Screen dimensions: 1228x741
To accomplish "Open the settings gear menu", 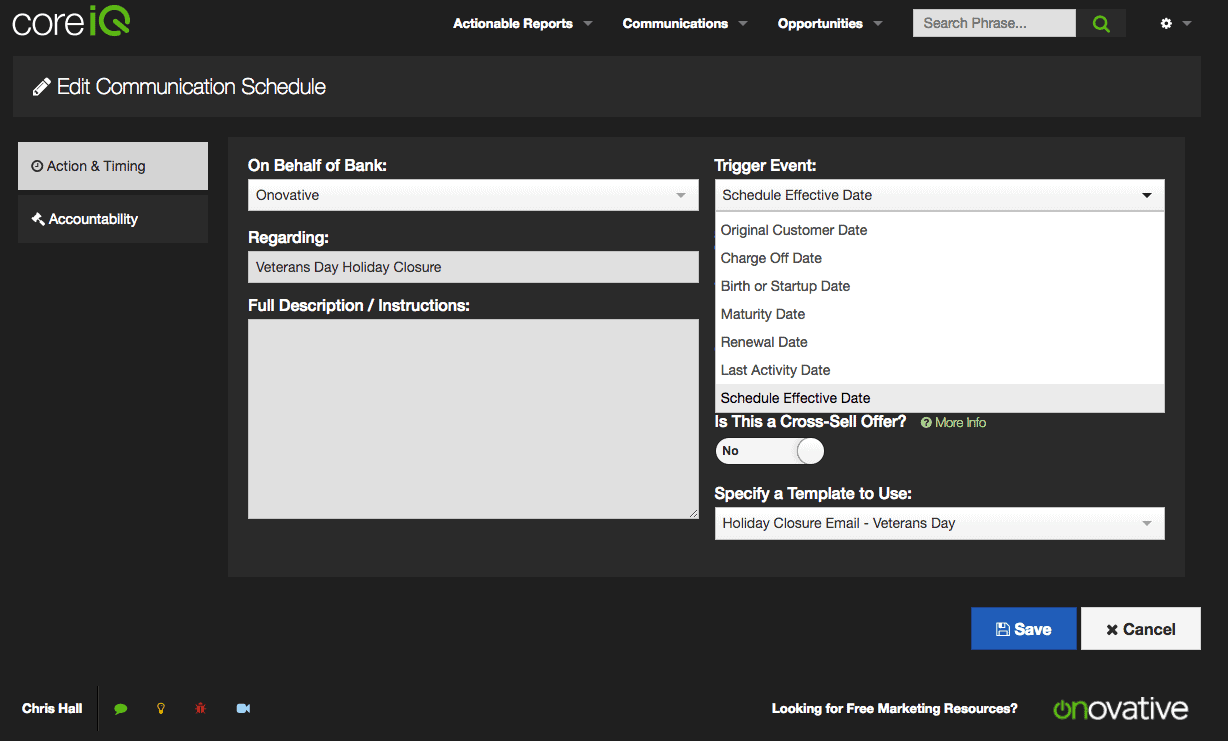I will [1175, 23].
